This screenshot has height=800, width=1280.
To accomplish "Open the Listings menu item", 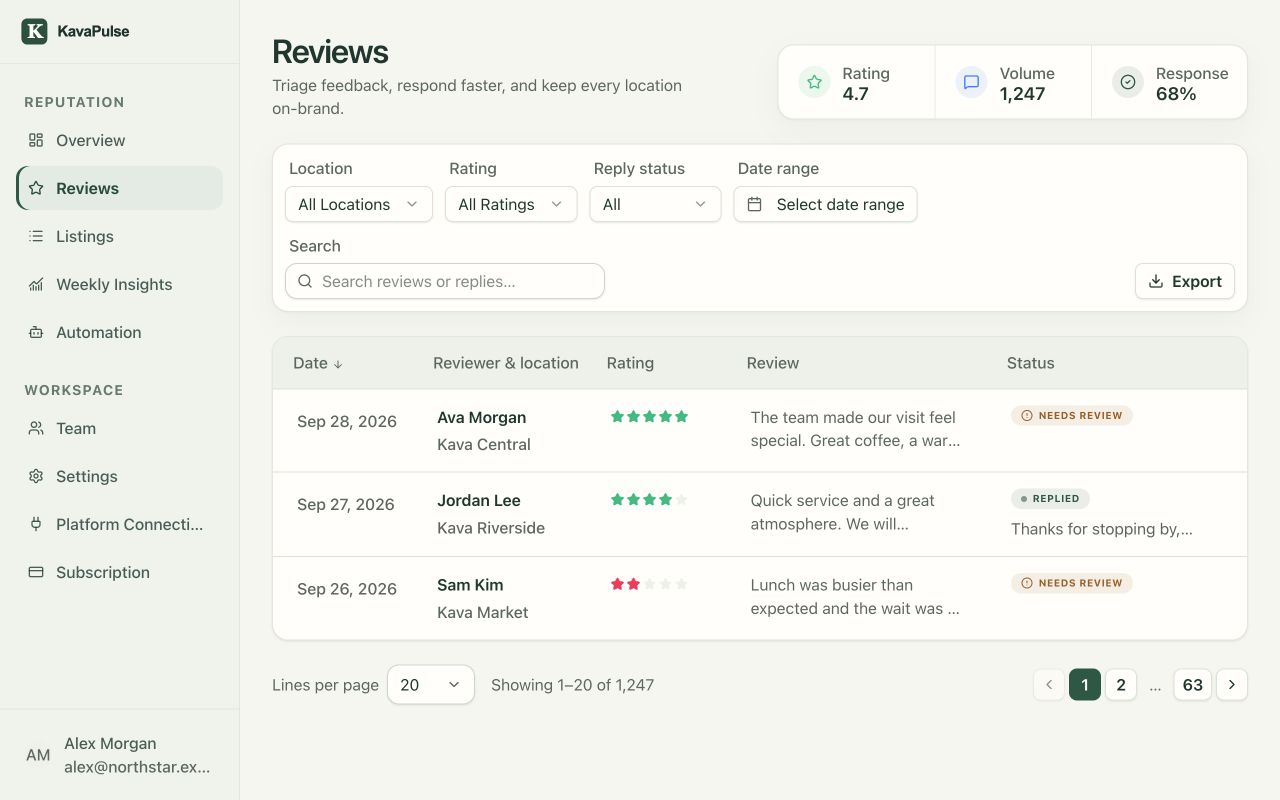I will click(120, 236).
